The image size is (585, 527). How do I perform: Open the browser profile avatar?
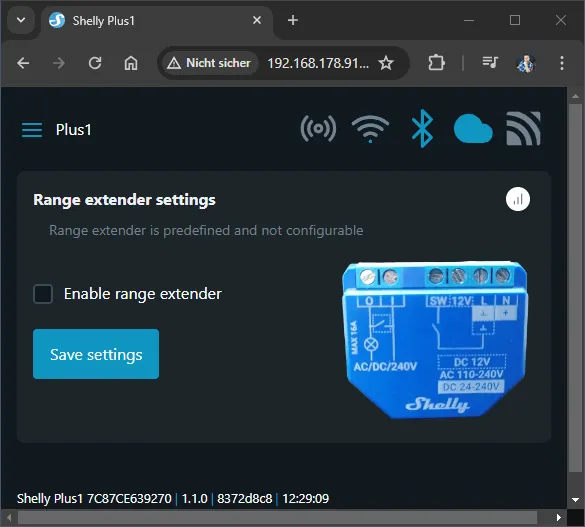[x=526, y=63]
